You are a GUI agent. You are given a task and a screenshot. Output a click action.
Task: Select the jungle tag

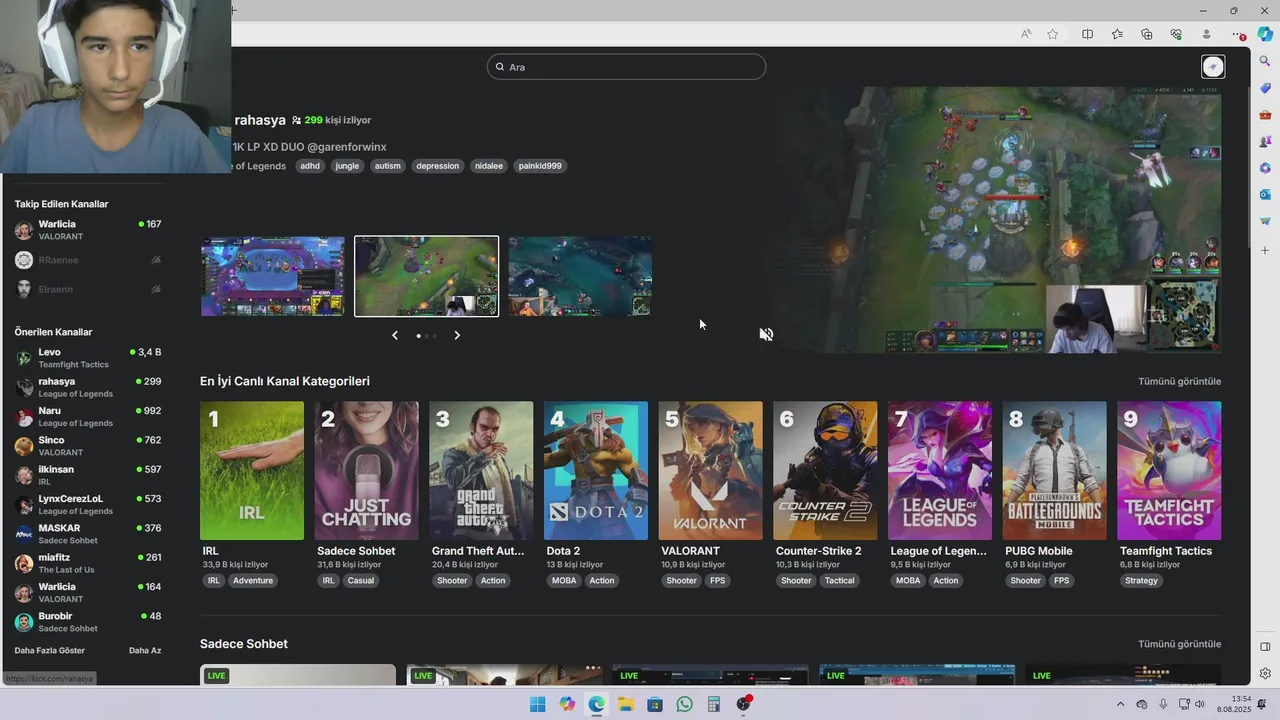pos(347,166)
